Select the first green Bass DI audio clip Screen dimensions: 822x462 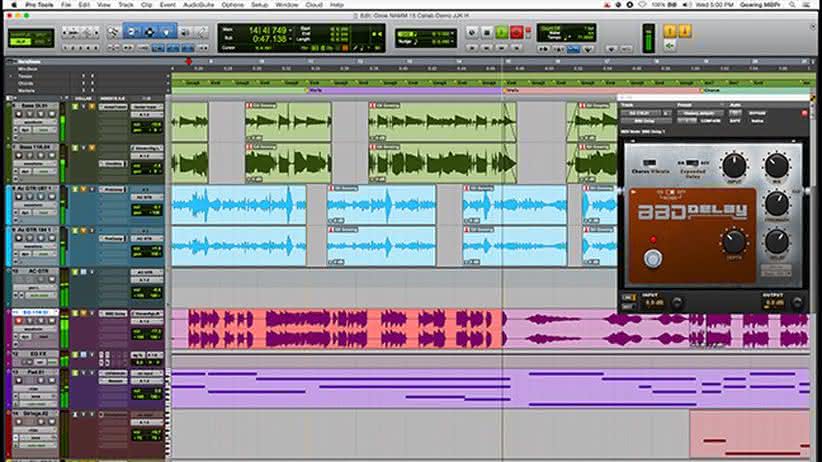[x=190, y=122]
